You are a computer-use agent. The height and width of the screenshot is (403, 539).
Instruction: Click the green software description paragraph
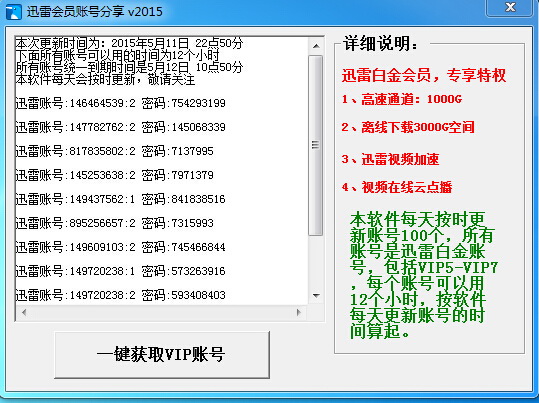point(423,276)
